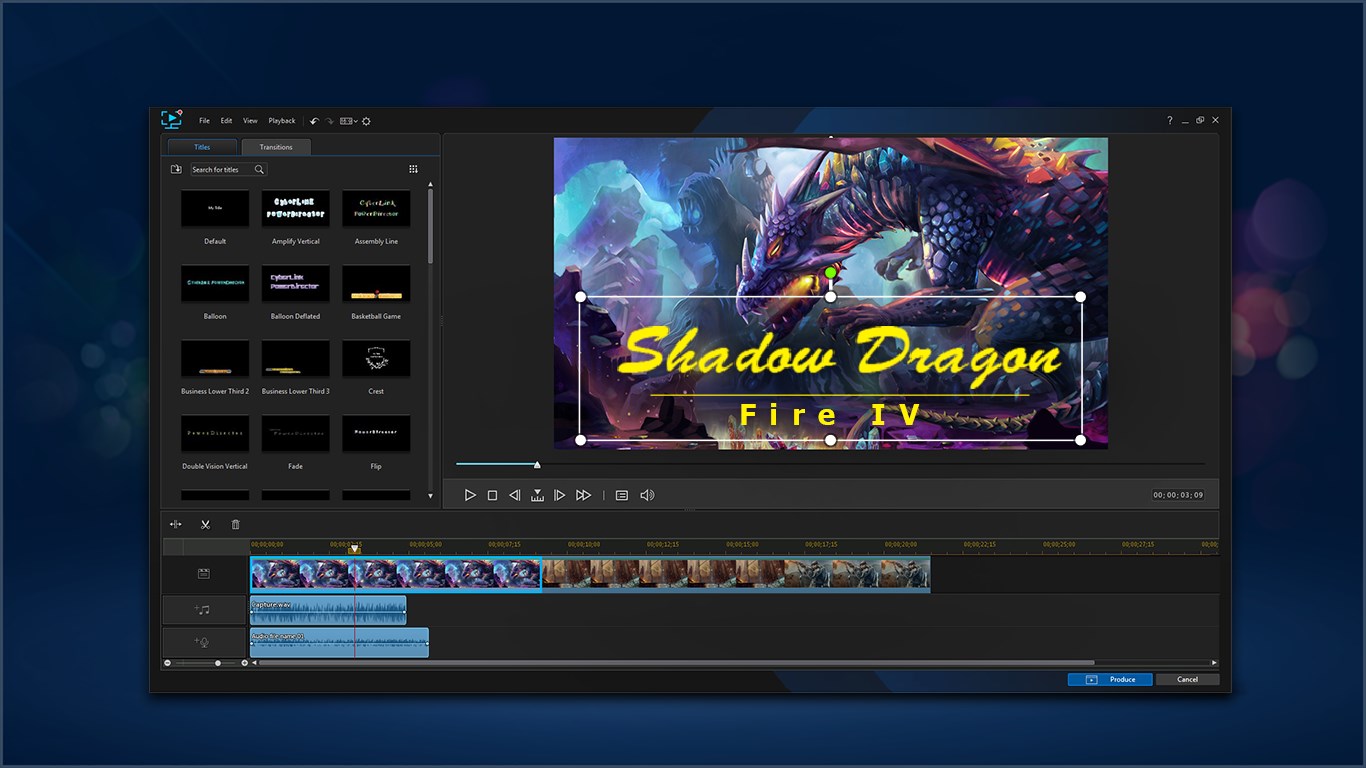Click the Produce button
The width and height of the screenshot is (1366, 768).
coord(1110,679)
